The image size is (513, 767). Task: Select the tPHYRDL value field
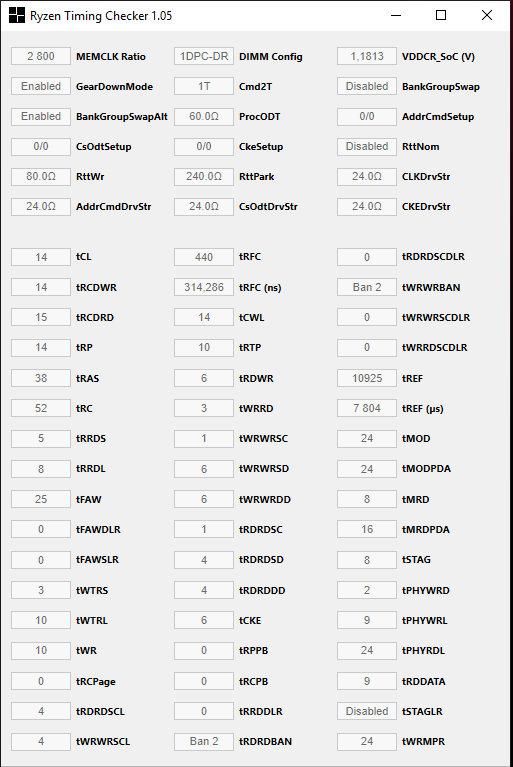coord(367,650)
